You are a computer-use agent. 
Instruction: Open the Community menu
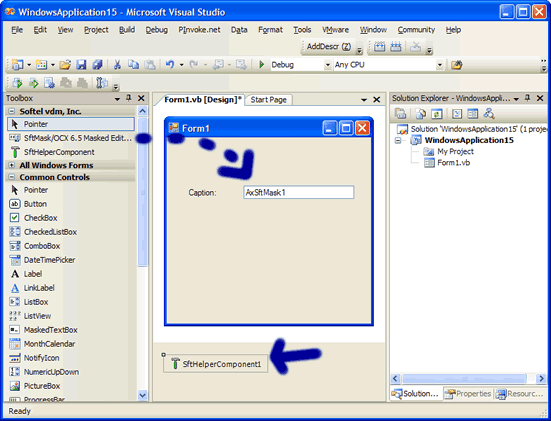click(x=416, y=30)
